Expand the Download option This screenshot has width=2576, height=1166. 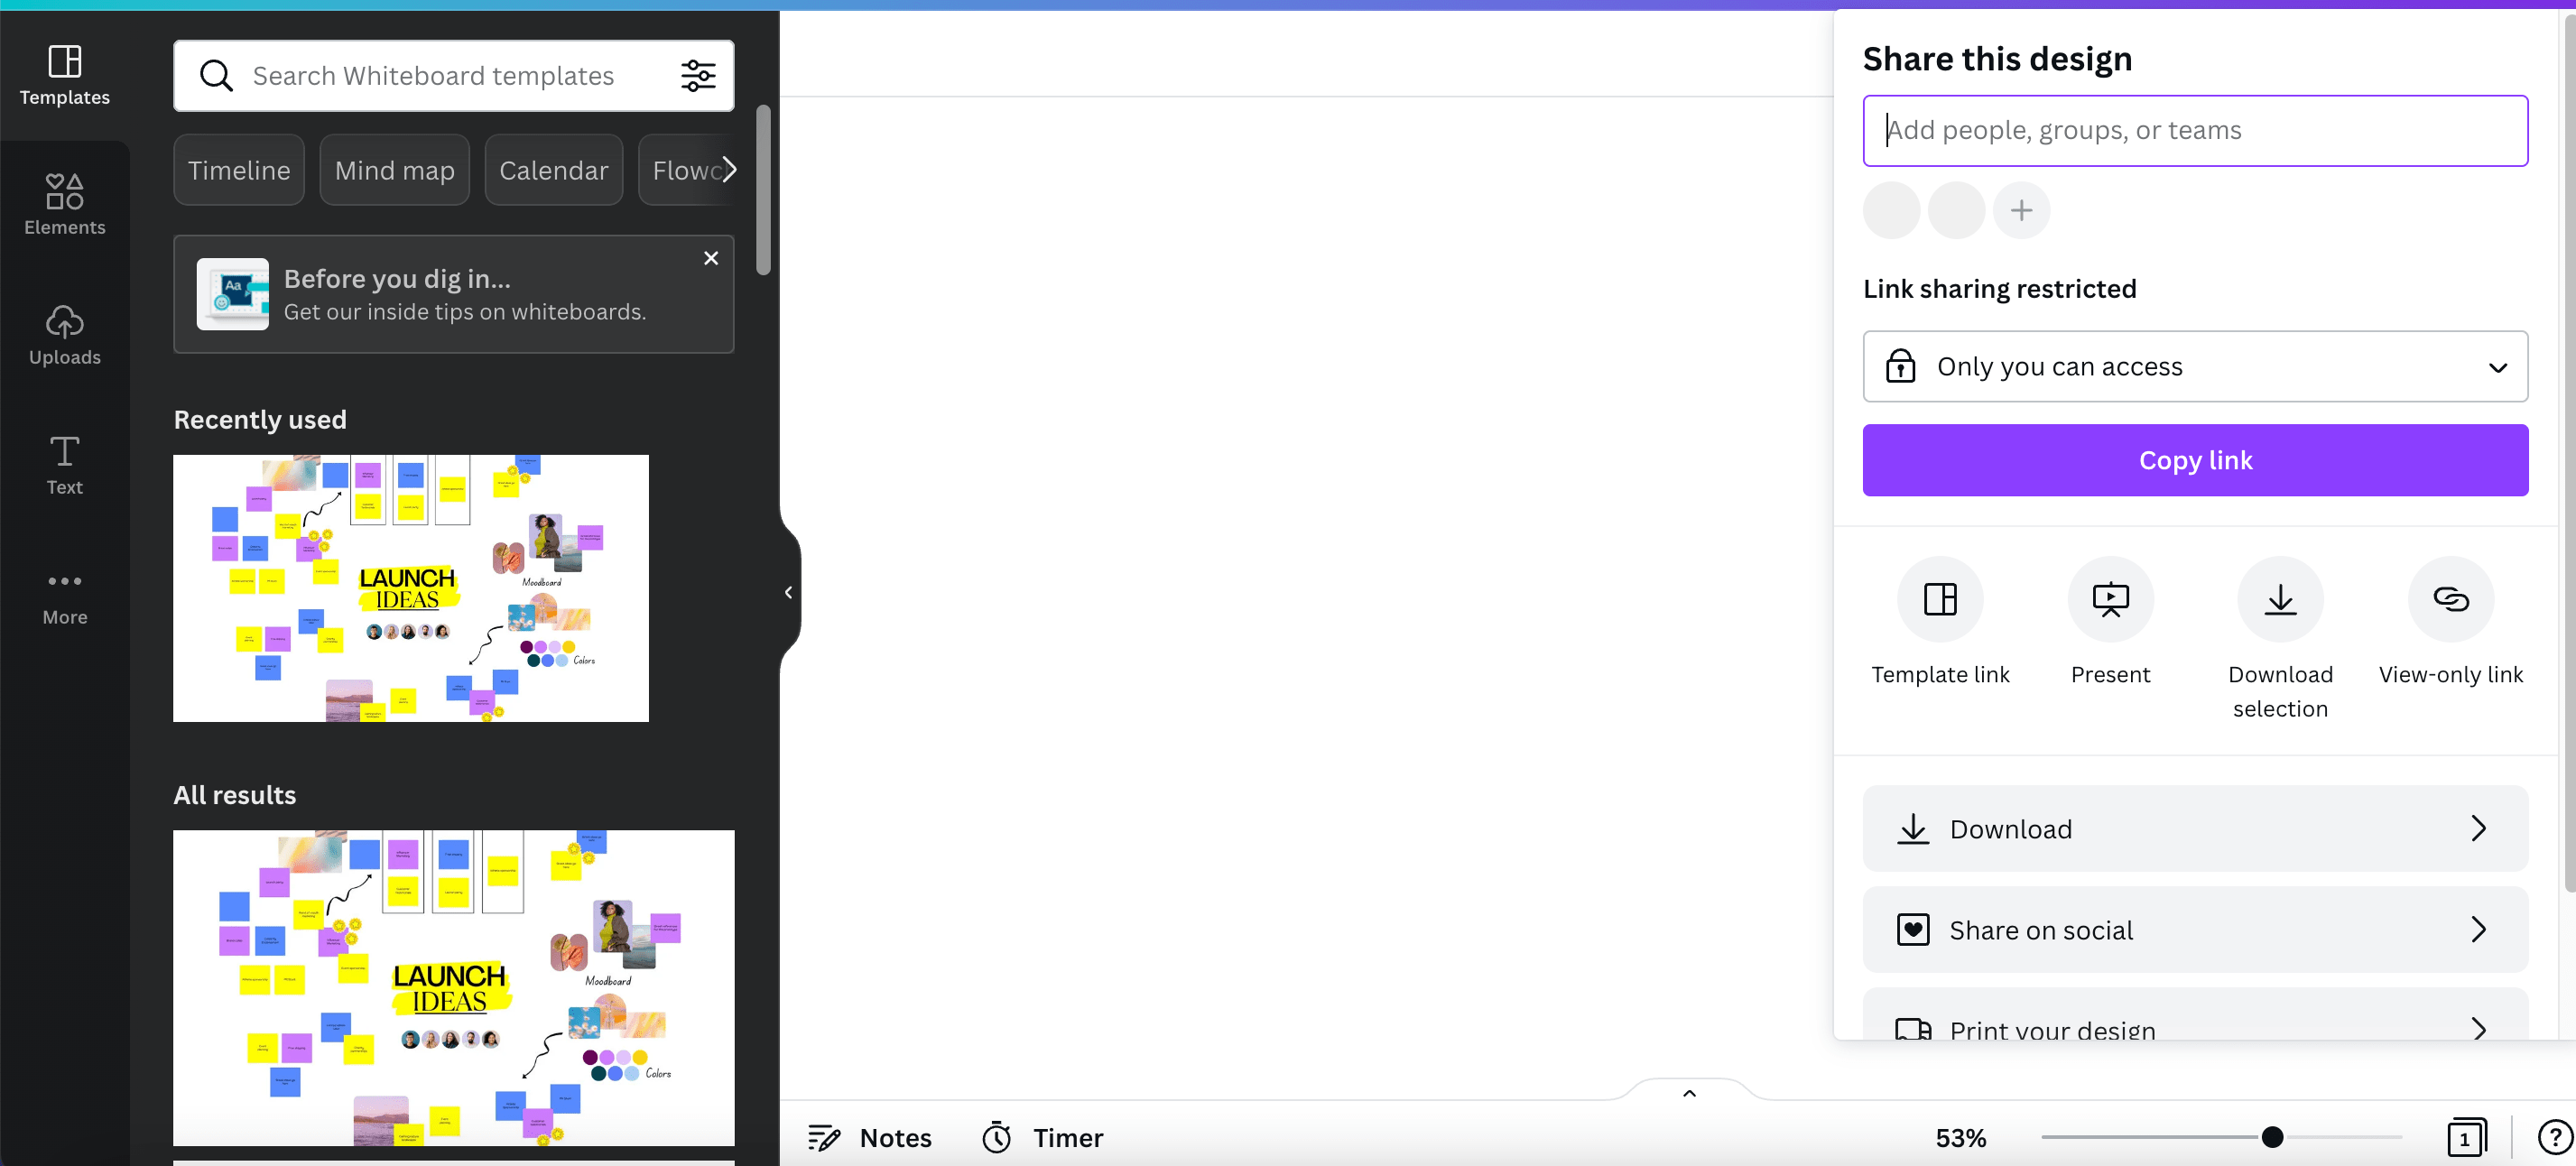[x=2195, y=829]
